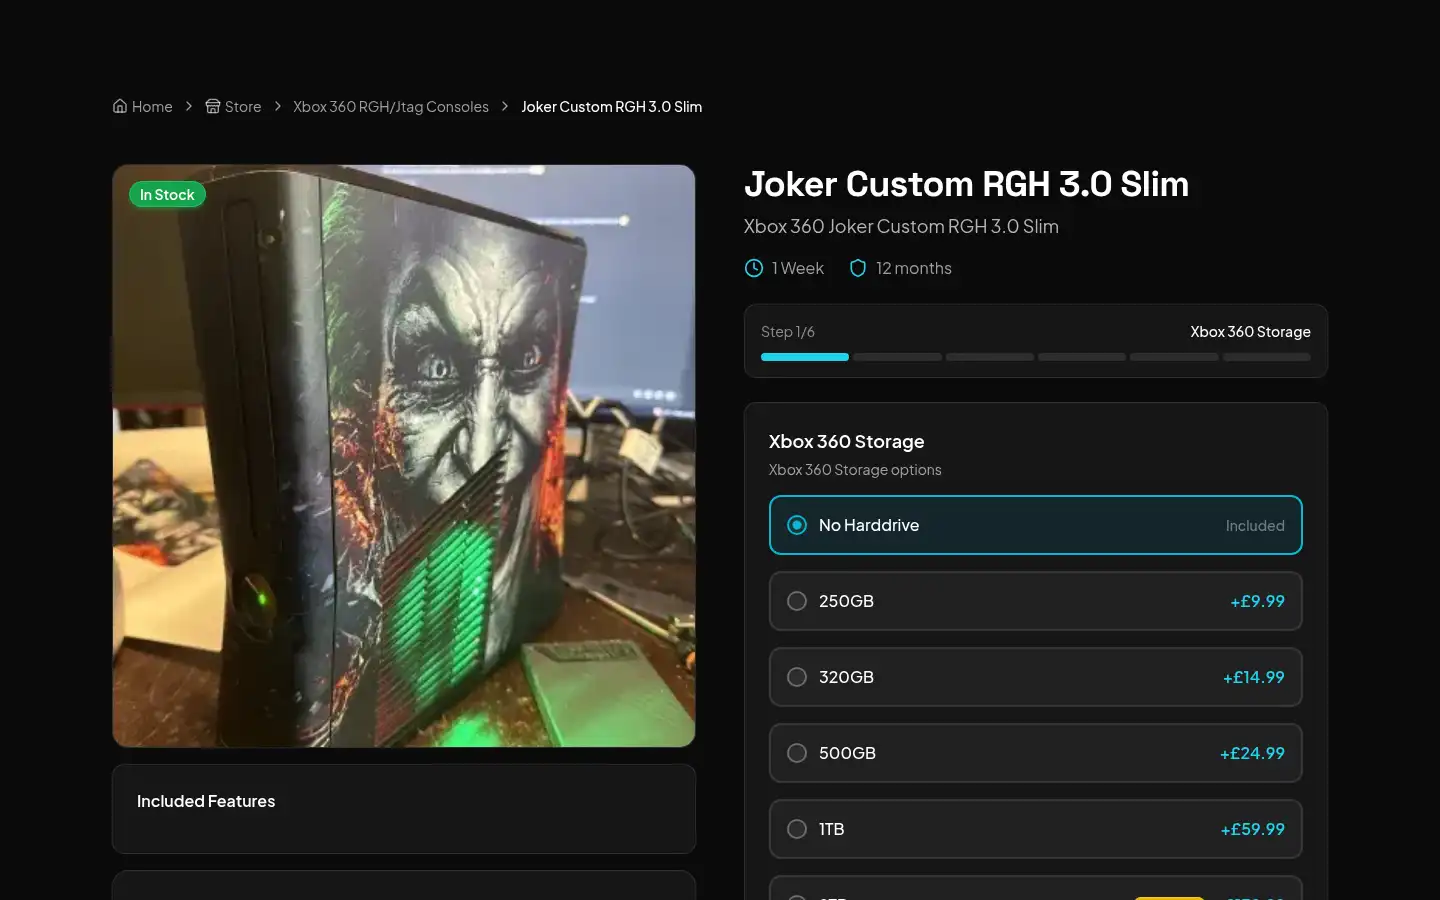Click the Store shop icon in breadcrumb
Screen dimensions: 1440x900
(x=213, y=106)
